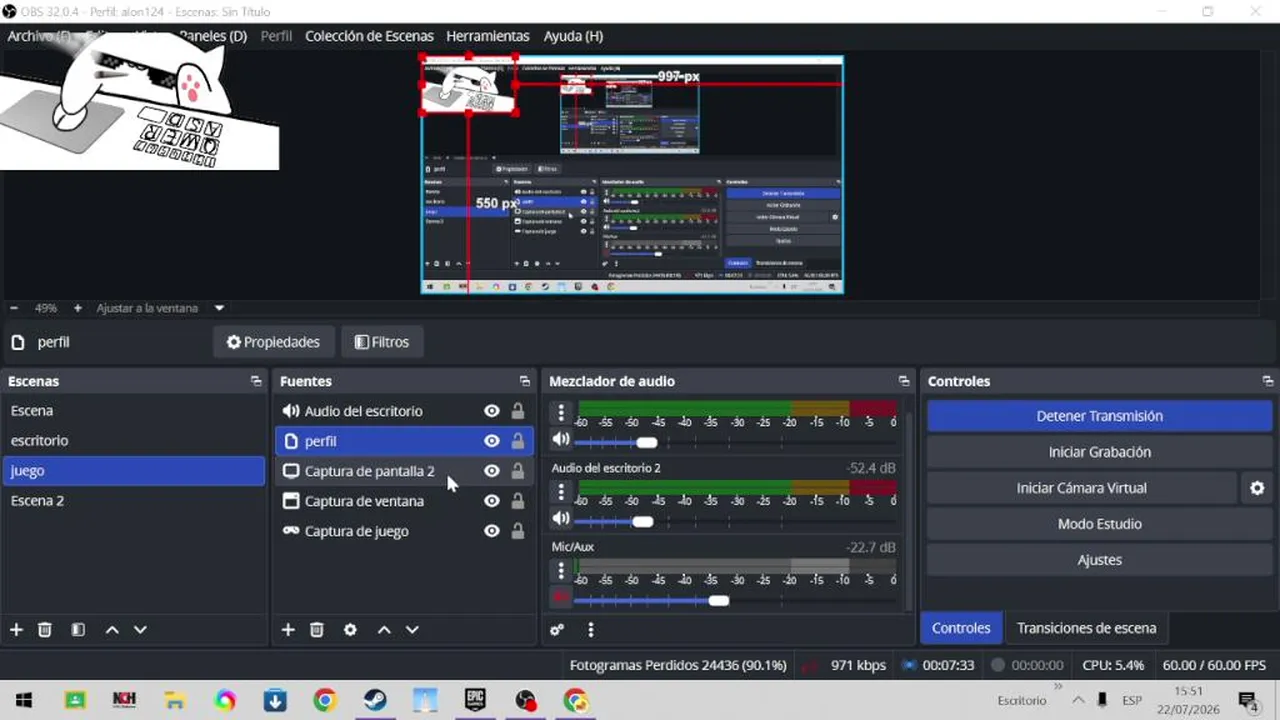
Task: Open Propiedades for the perfil source
Action: (x=273, y=342)
